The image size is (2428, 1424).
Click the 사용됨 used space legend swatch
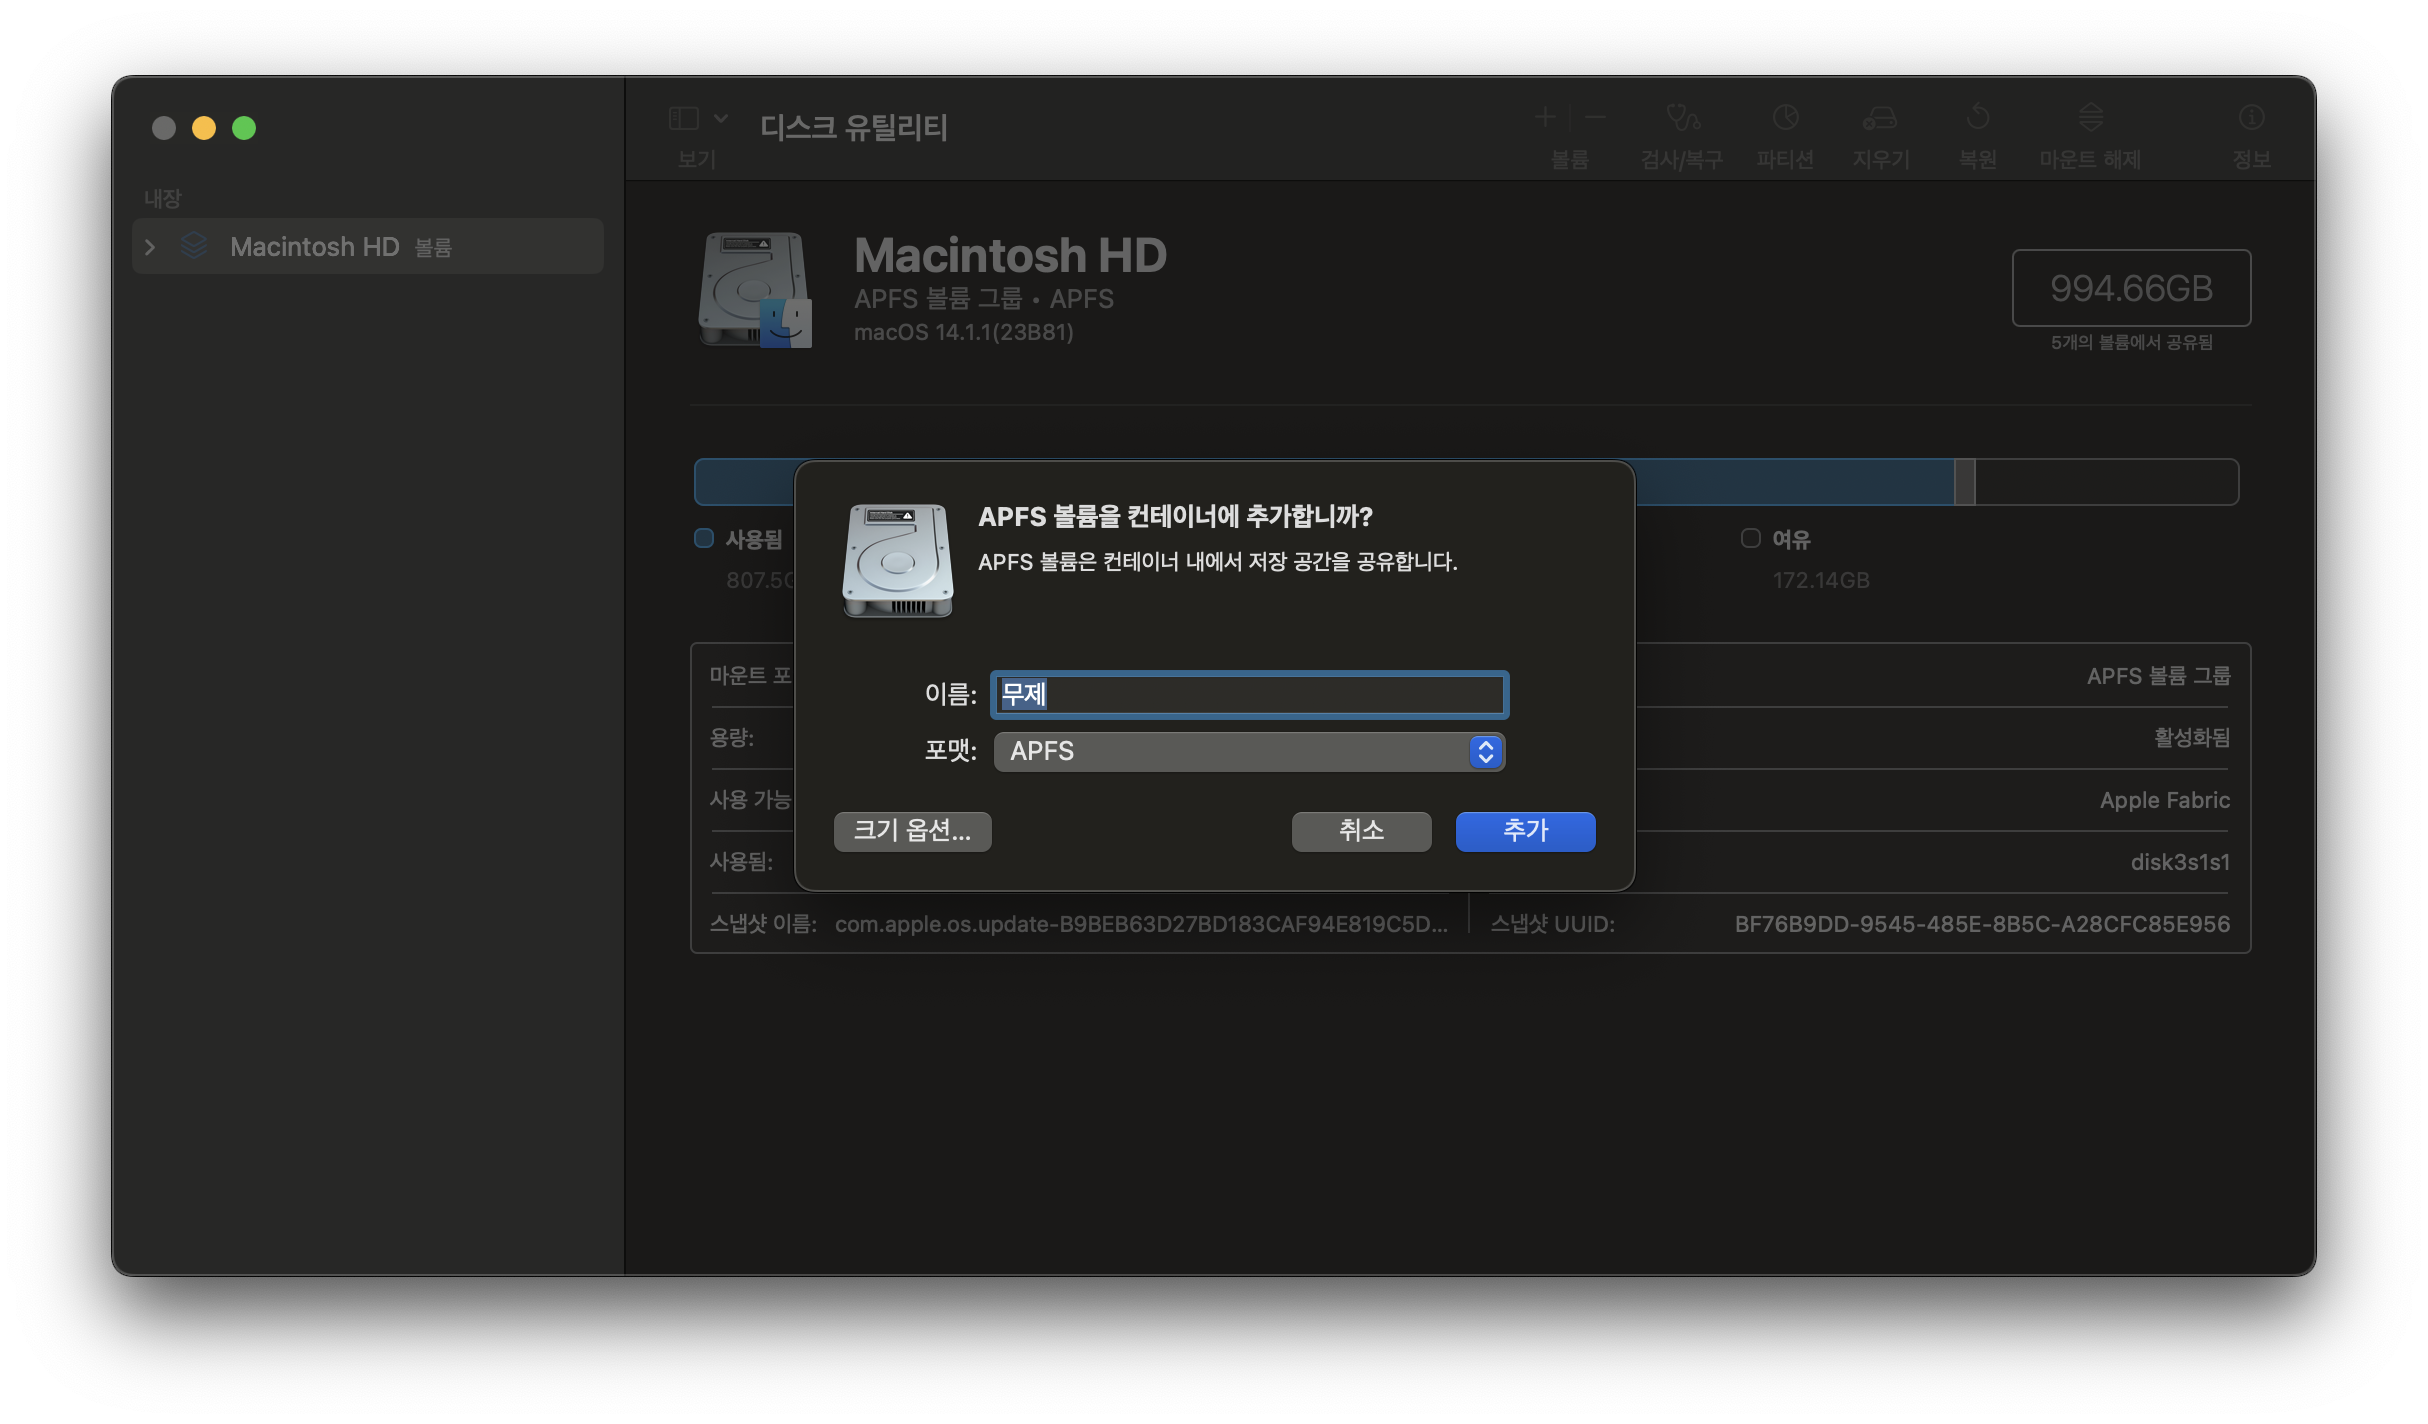(704, 539)
